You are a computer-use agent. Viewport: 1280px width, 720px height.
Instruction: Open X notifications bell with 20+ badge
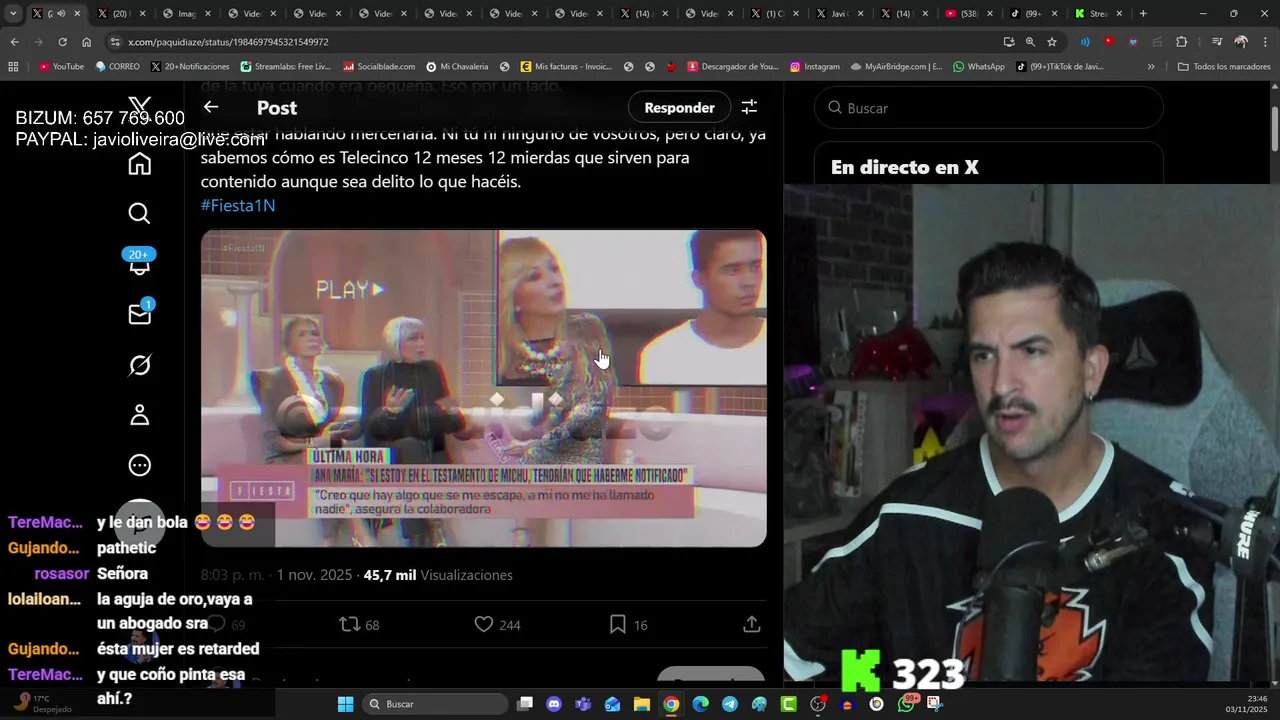(x=140, y=262)
